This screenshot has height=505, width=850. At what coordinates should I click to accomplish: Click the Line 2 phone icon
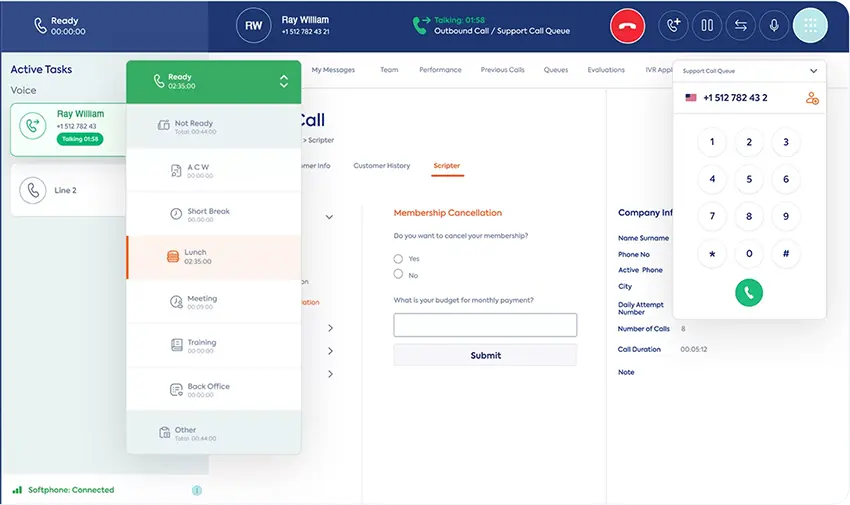pyautogui.click(x=33, y=190)
